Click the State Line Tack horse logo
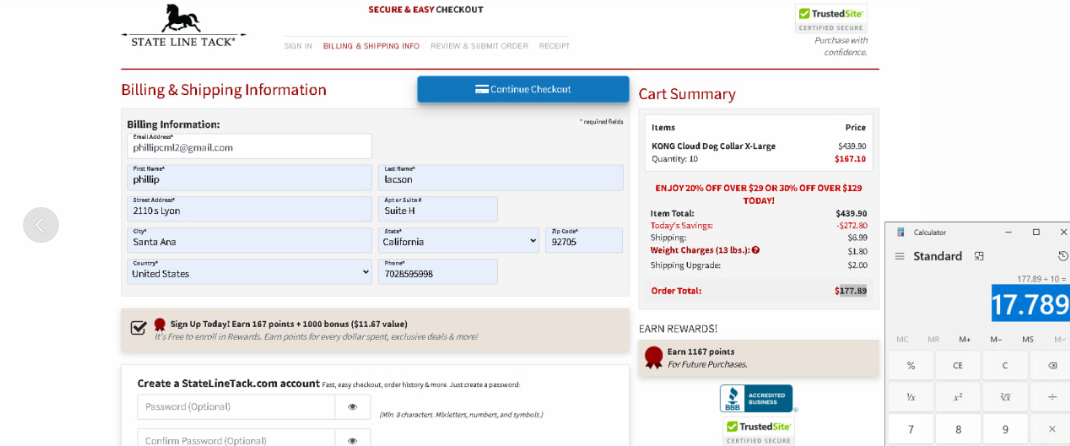The image size is (1070, 446). pos(184,26)
